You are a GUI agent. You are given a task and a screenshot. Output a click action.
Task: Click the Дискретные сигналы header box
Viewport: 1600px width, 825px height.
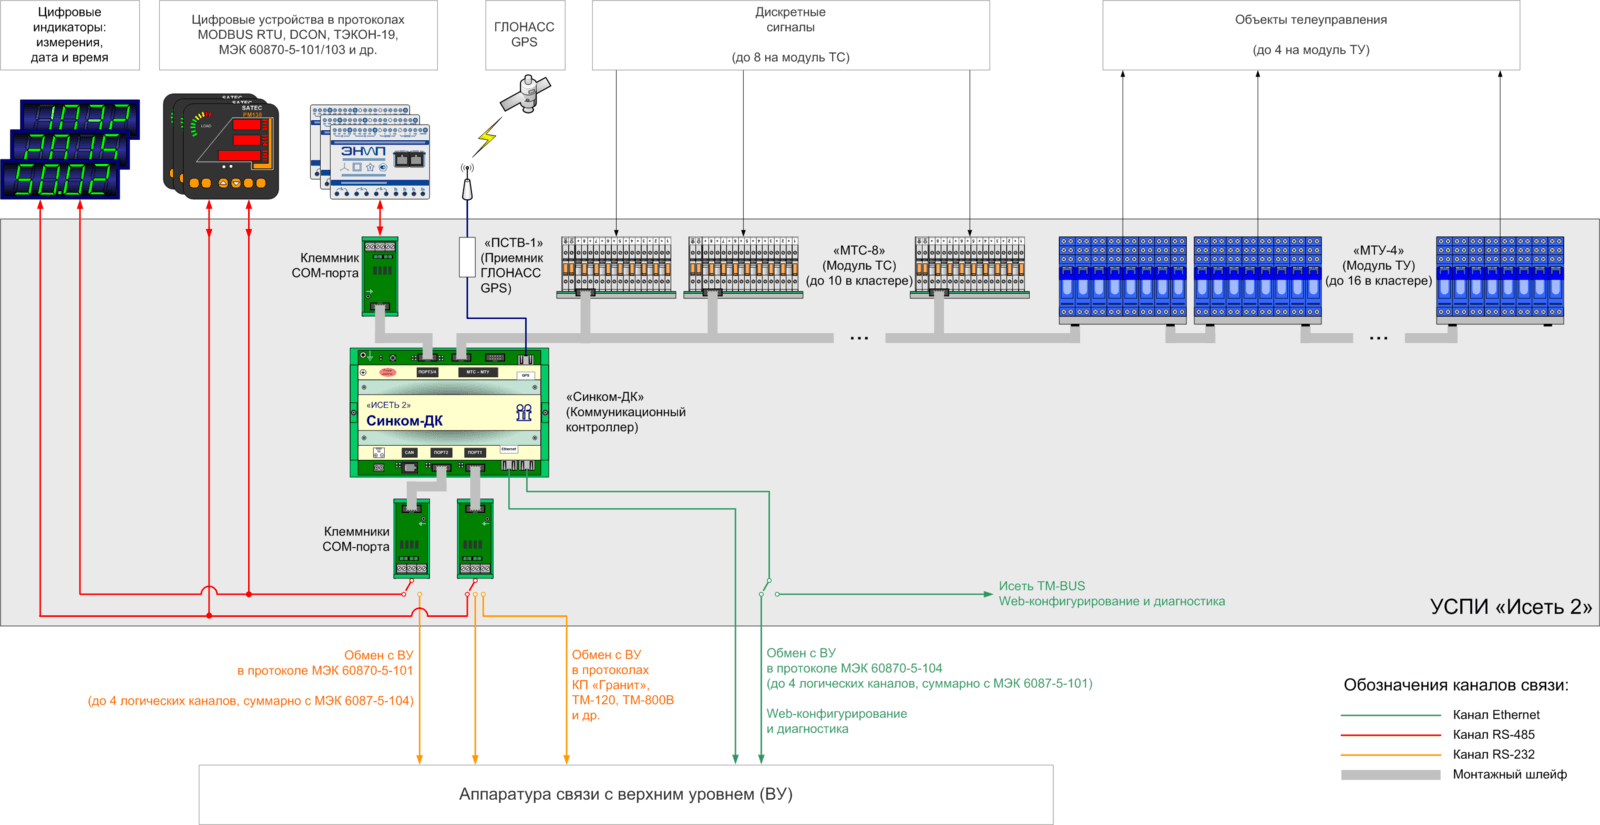790,35
